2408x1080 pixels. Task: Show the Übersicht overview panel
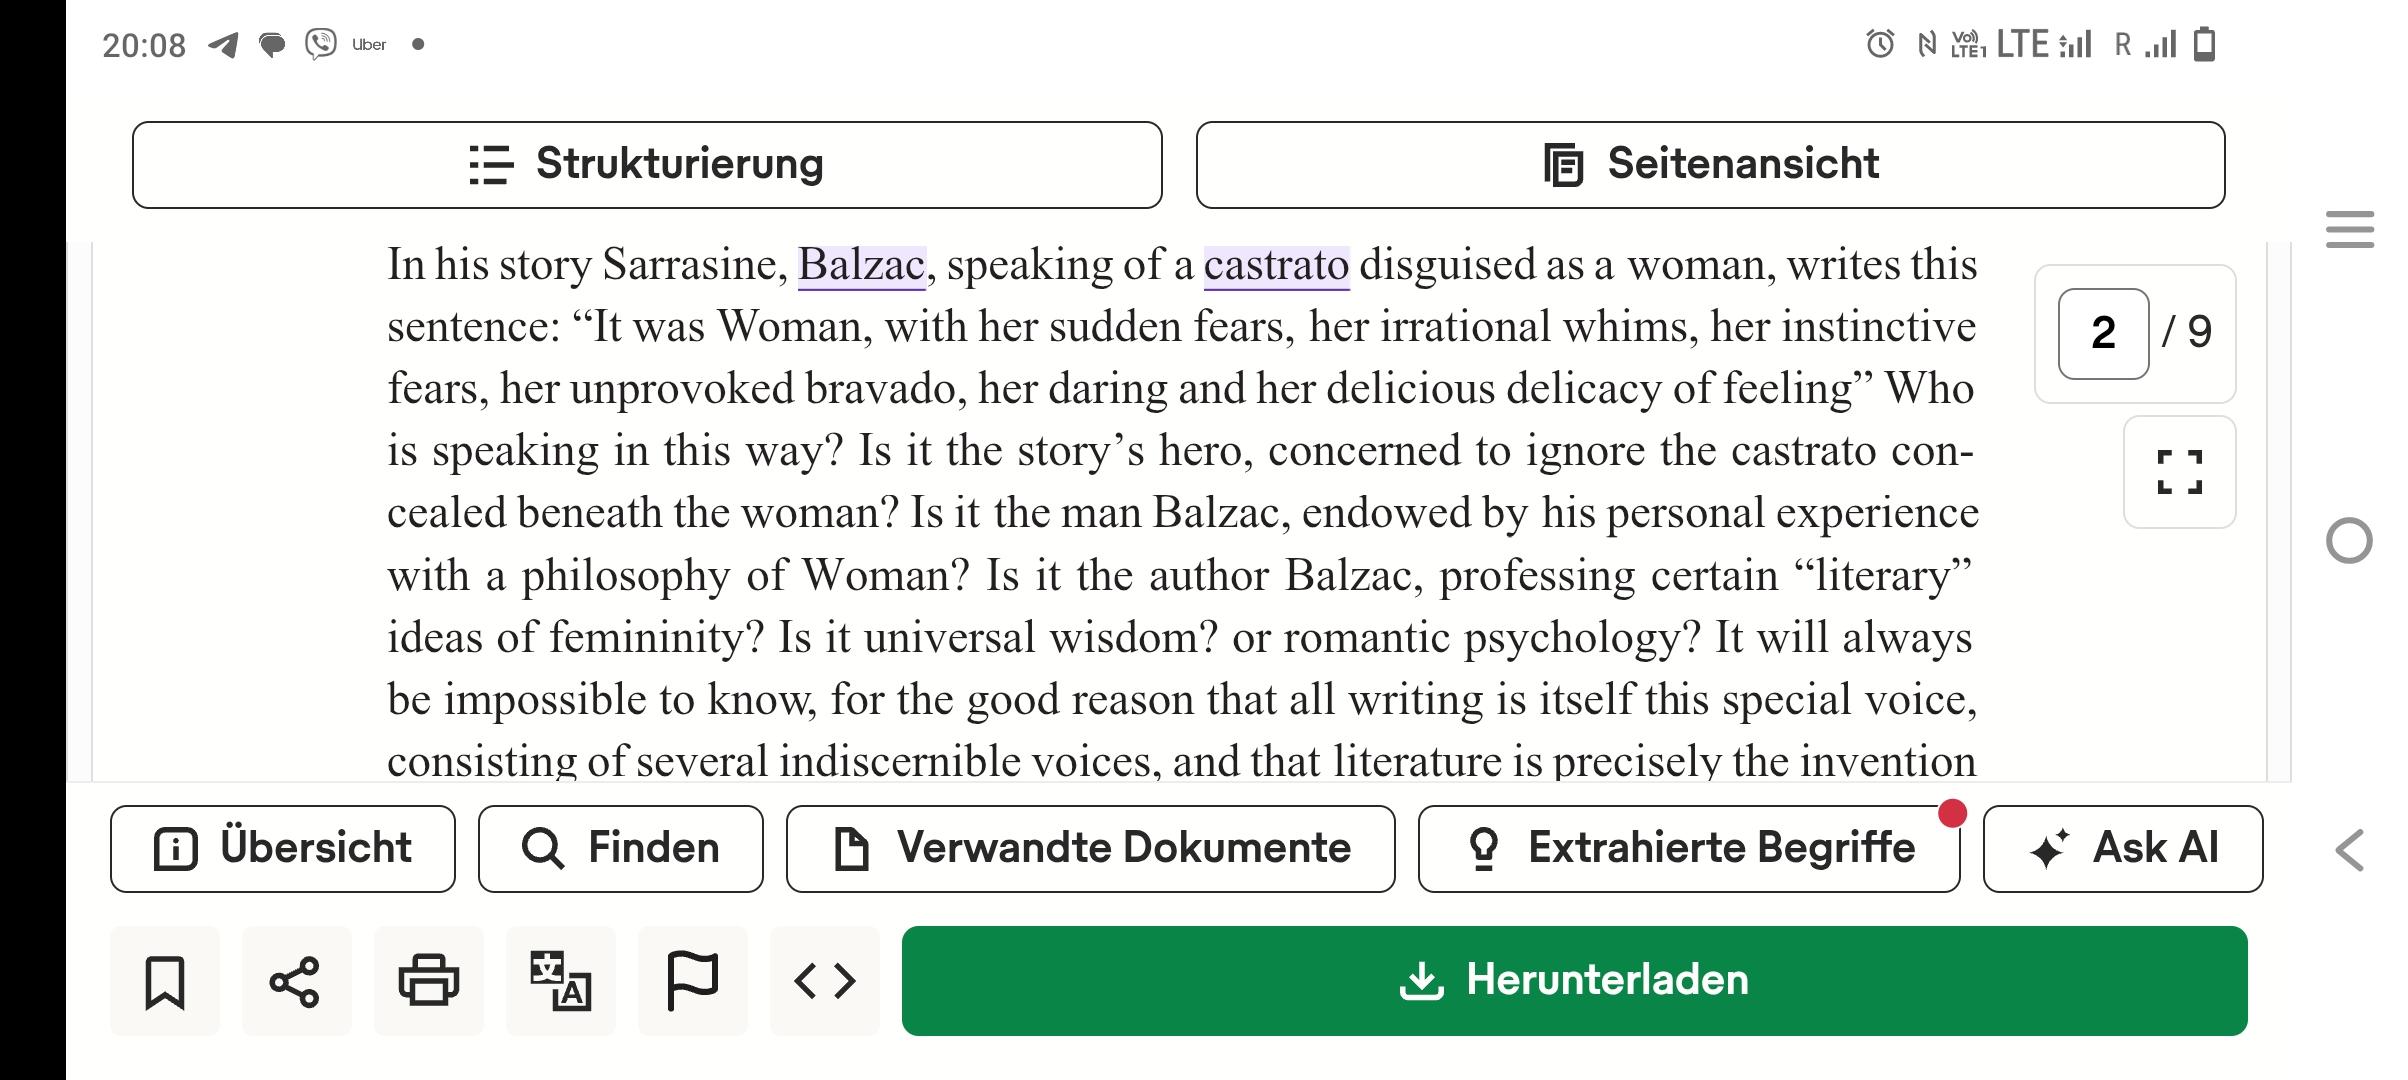pyautogui.click(x=283, y=849)
